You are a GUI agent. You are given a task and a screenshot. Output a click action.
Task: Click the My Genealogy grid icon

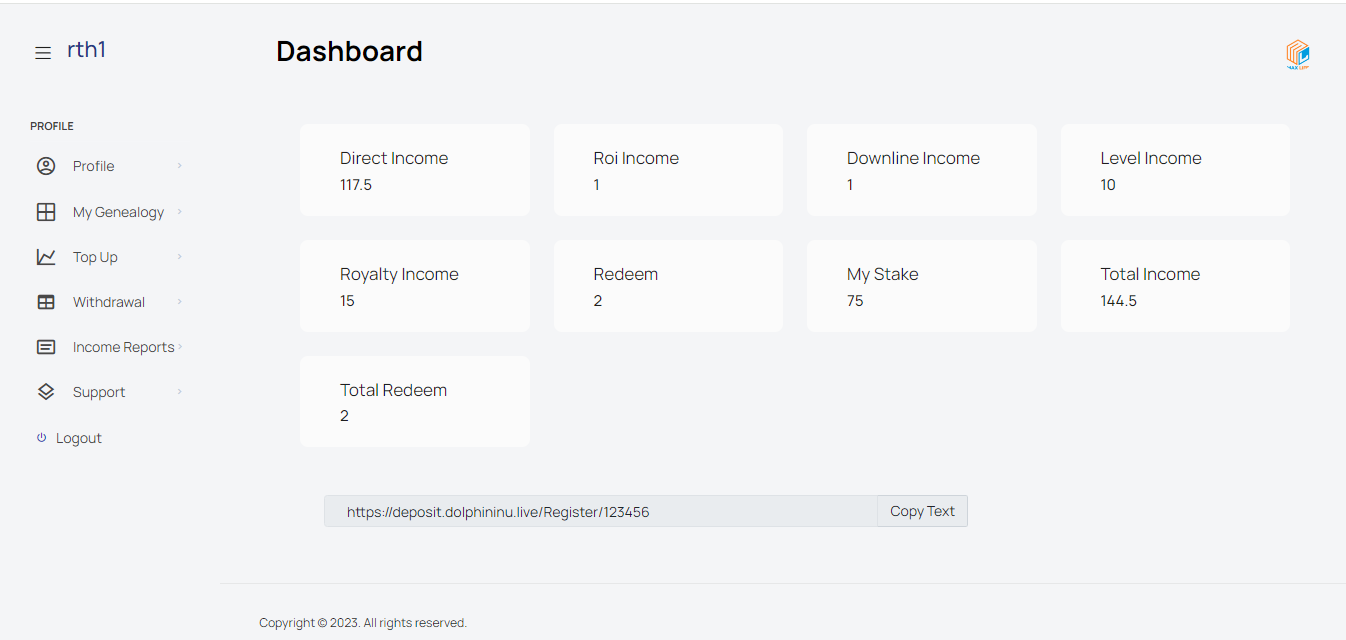(46, 212)
